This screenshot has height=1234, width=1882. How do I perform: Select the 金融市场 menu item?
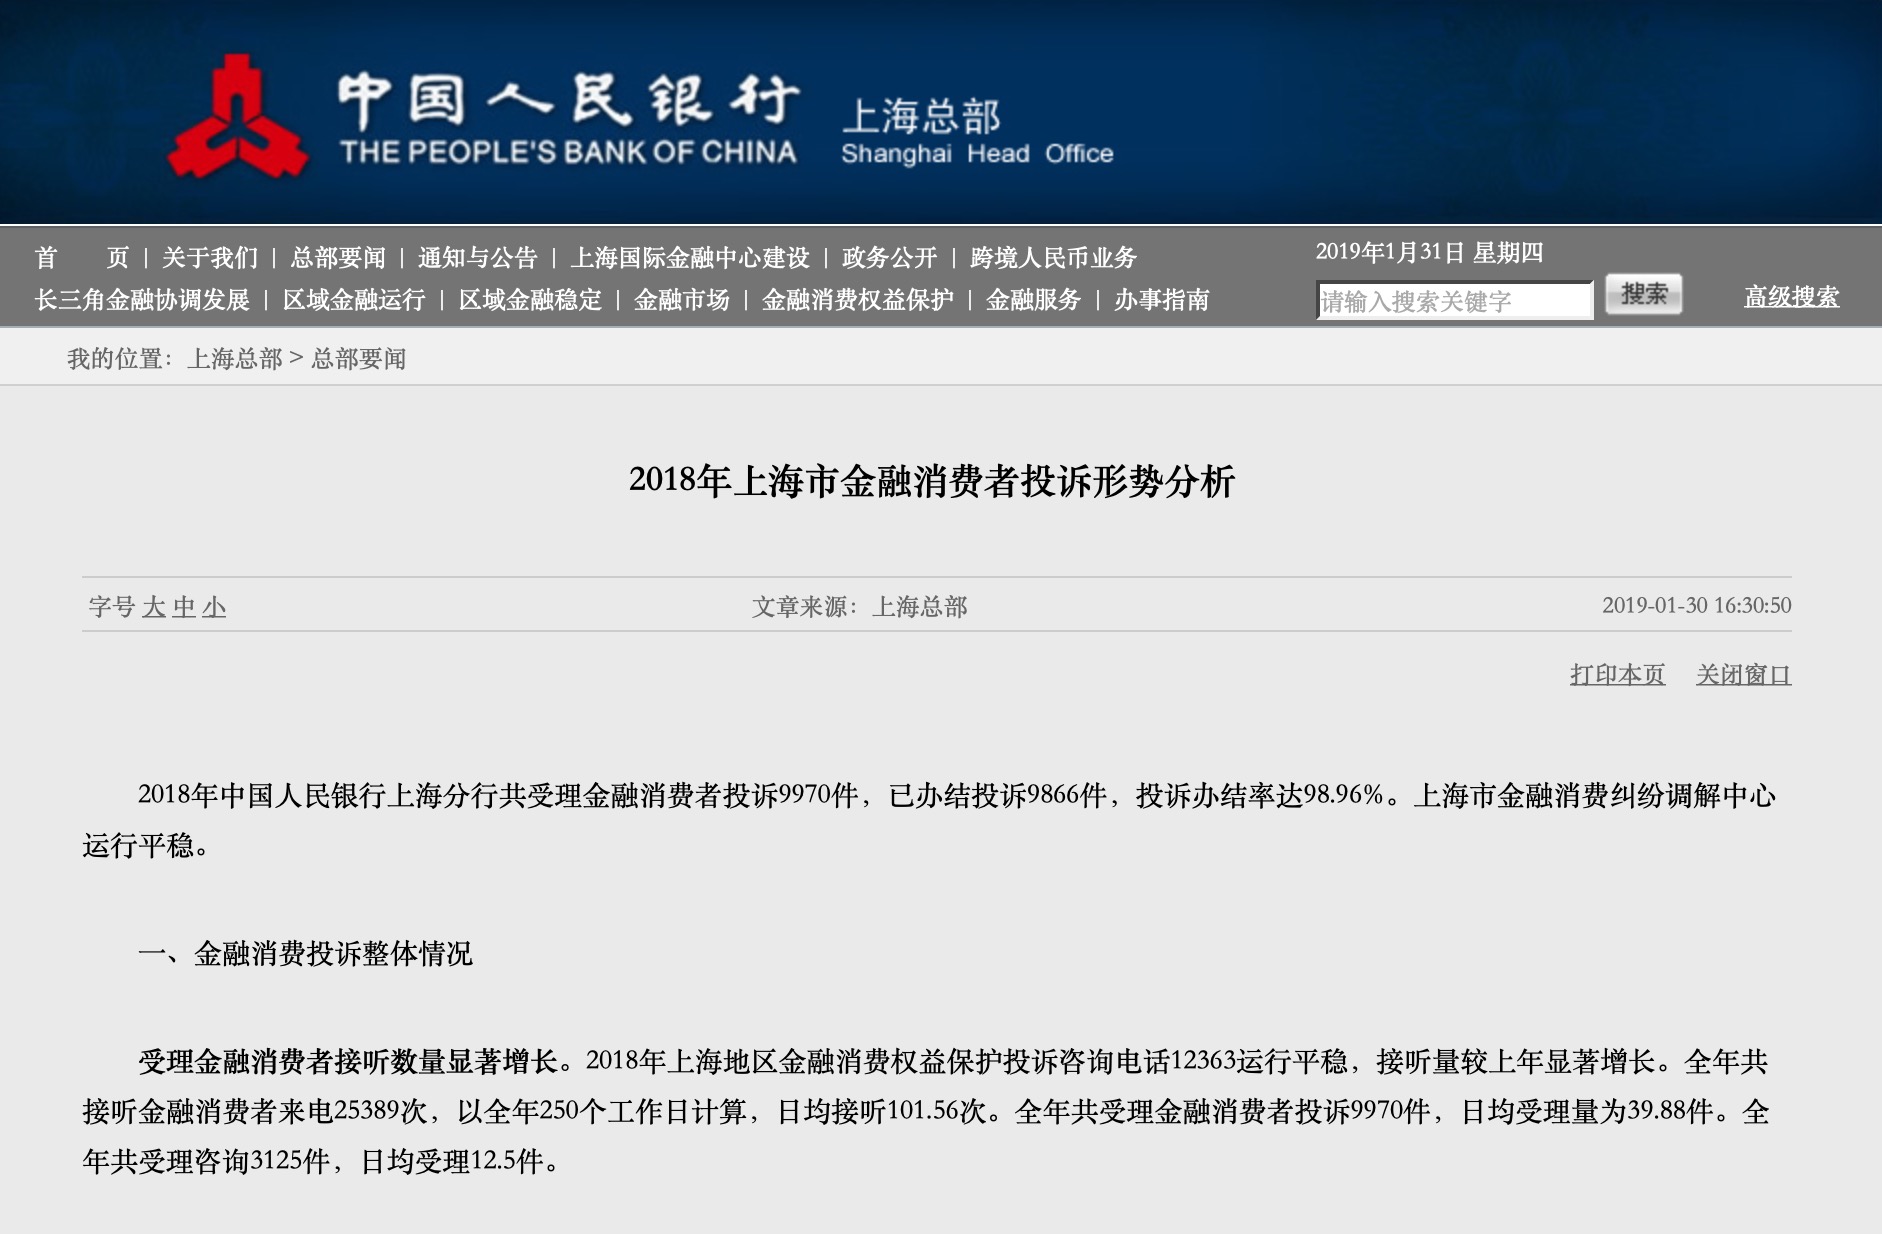[x=682, y=300]
